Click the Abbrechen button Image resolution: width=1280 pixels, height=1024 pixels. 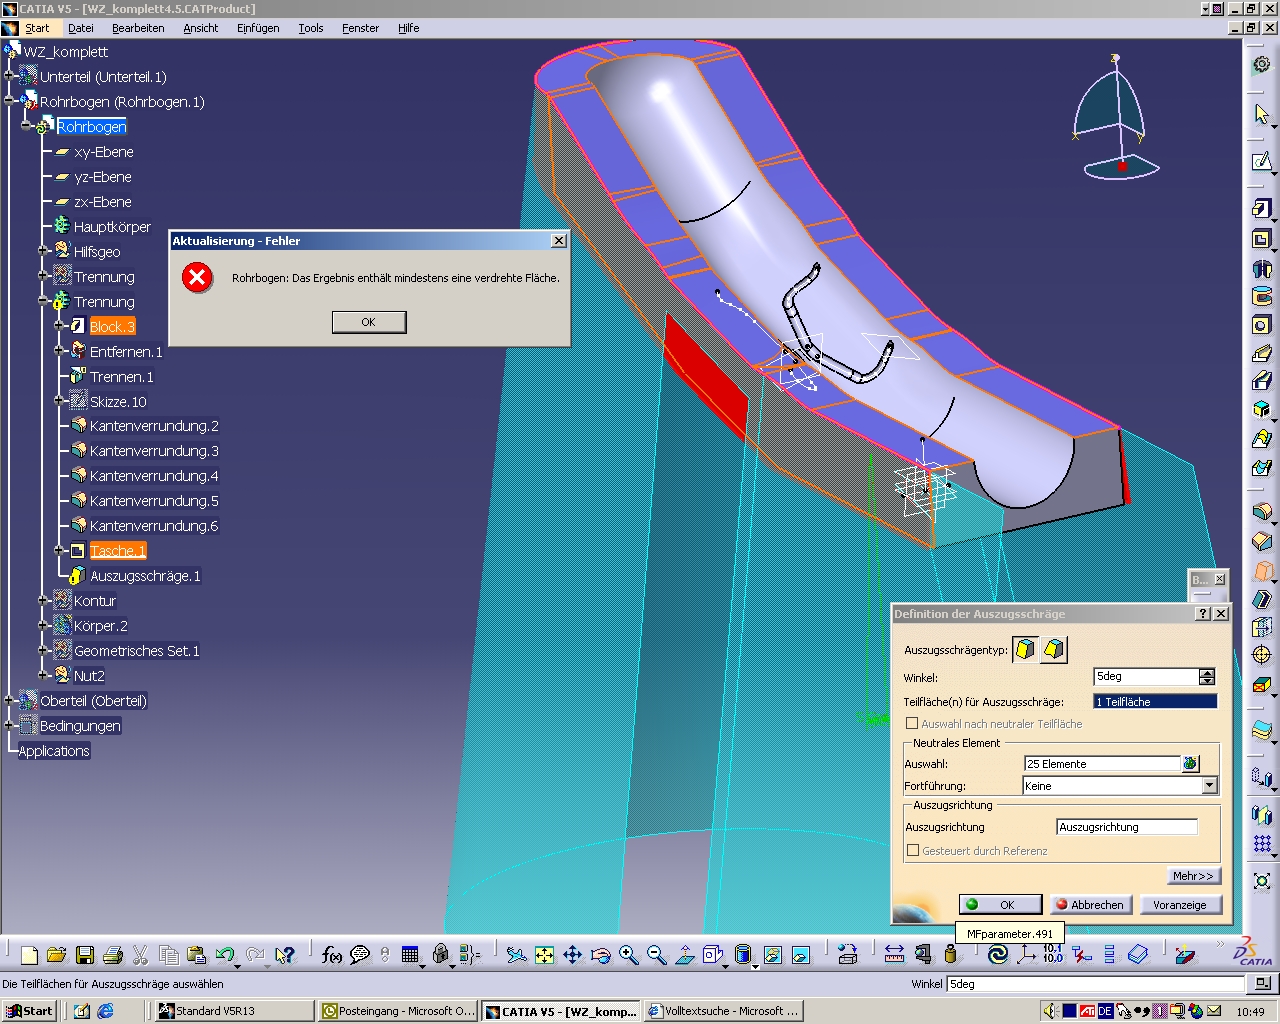pos(1089,904)
